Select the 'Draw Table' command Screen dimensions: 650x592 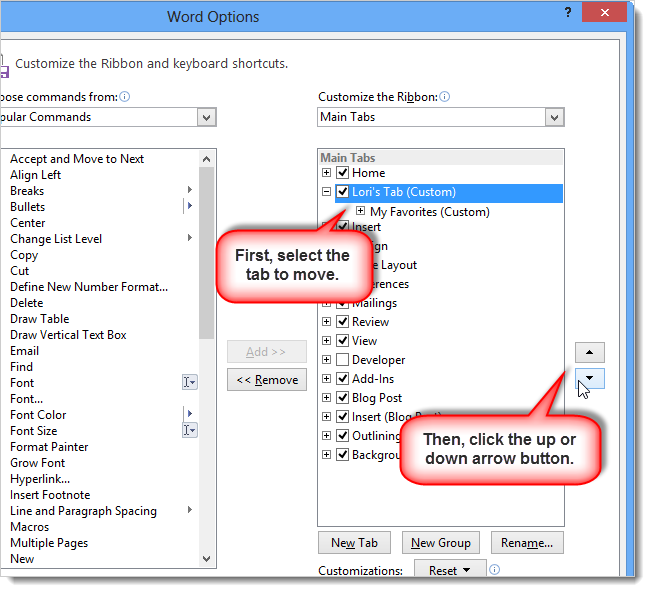pos(40,319)
